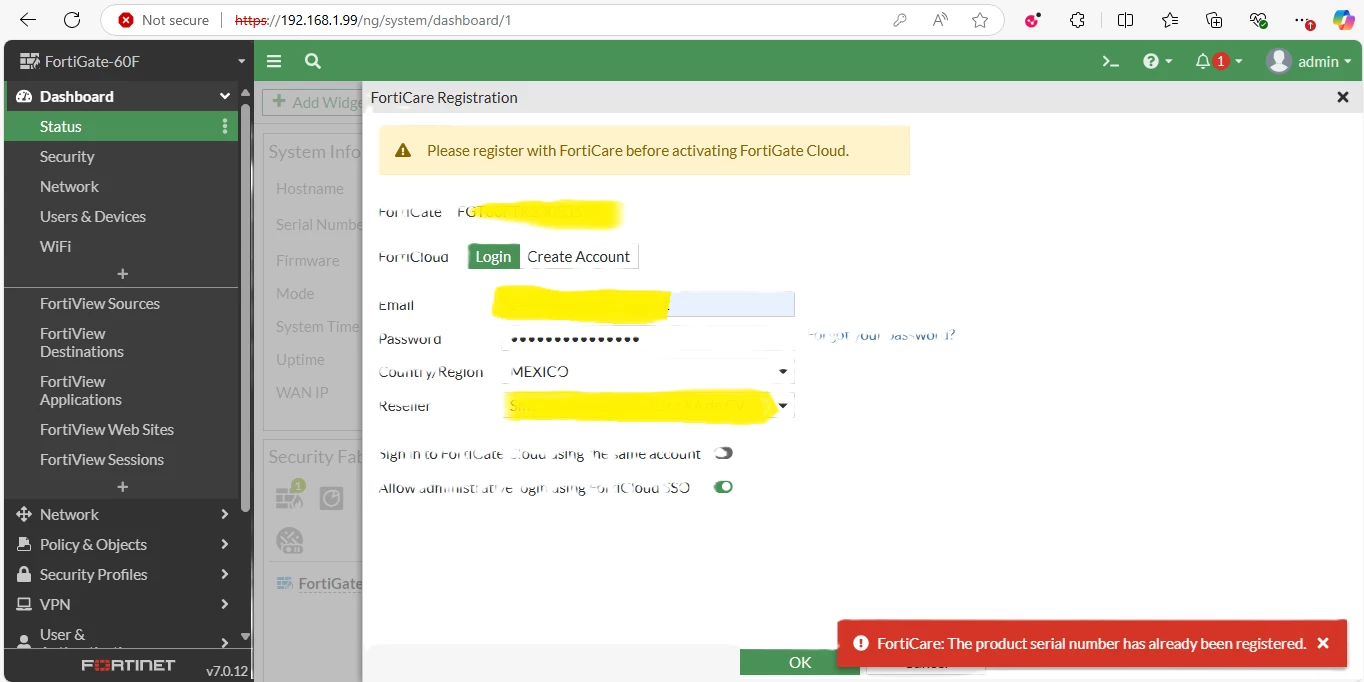
Task: Click the Add Widget button
Action: [x=314, y=102]
